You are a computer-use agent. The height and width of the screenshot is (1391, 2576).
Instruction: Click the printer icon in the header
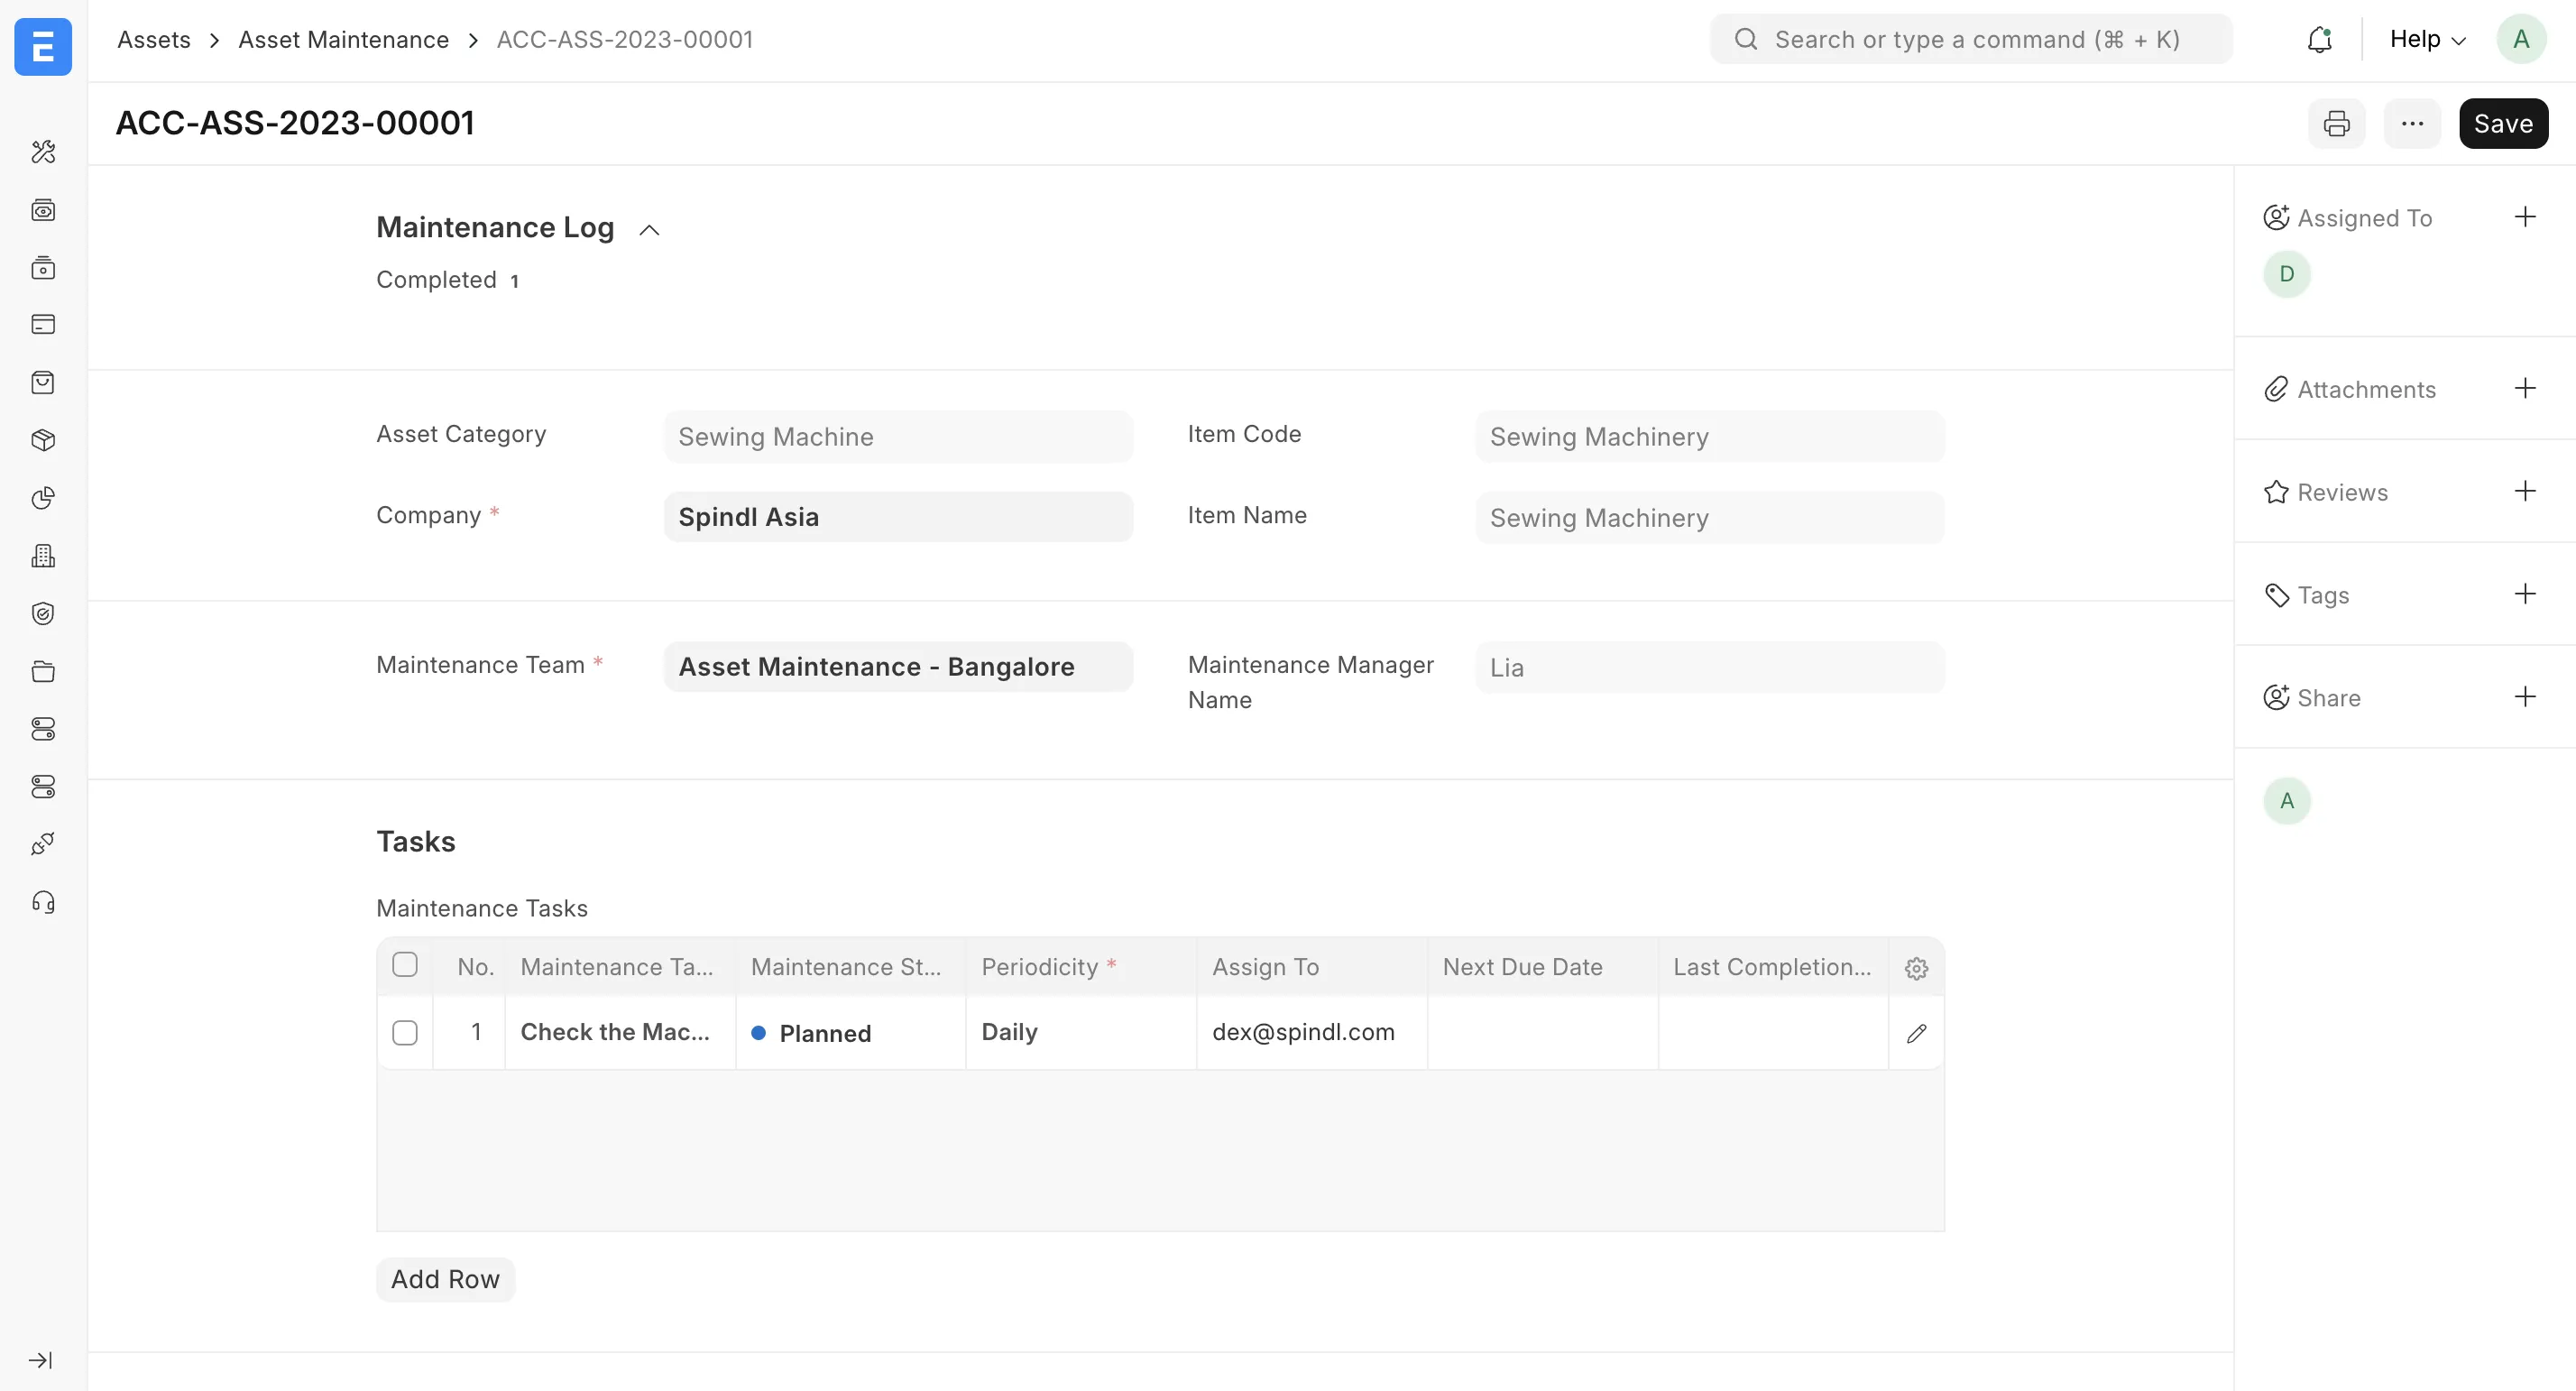click(x=2336, y=123)
